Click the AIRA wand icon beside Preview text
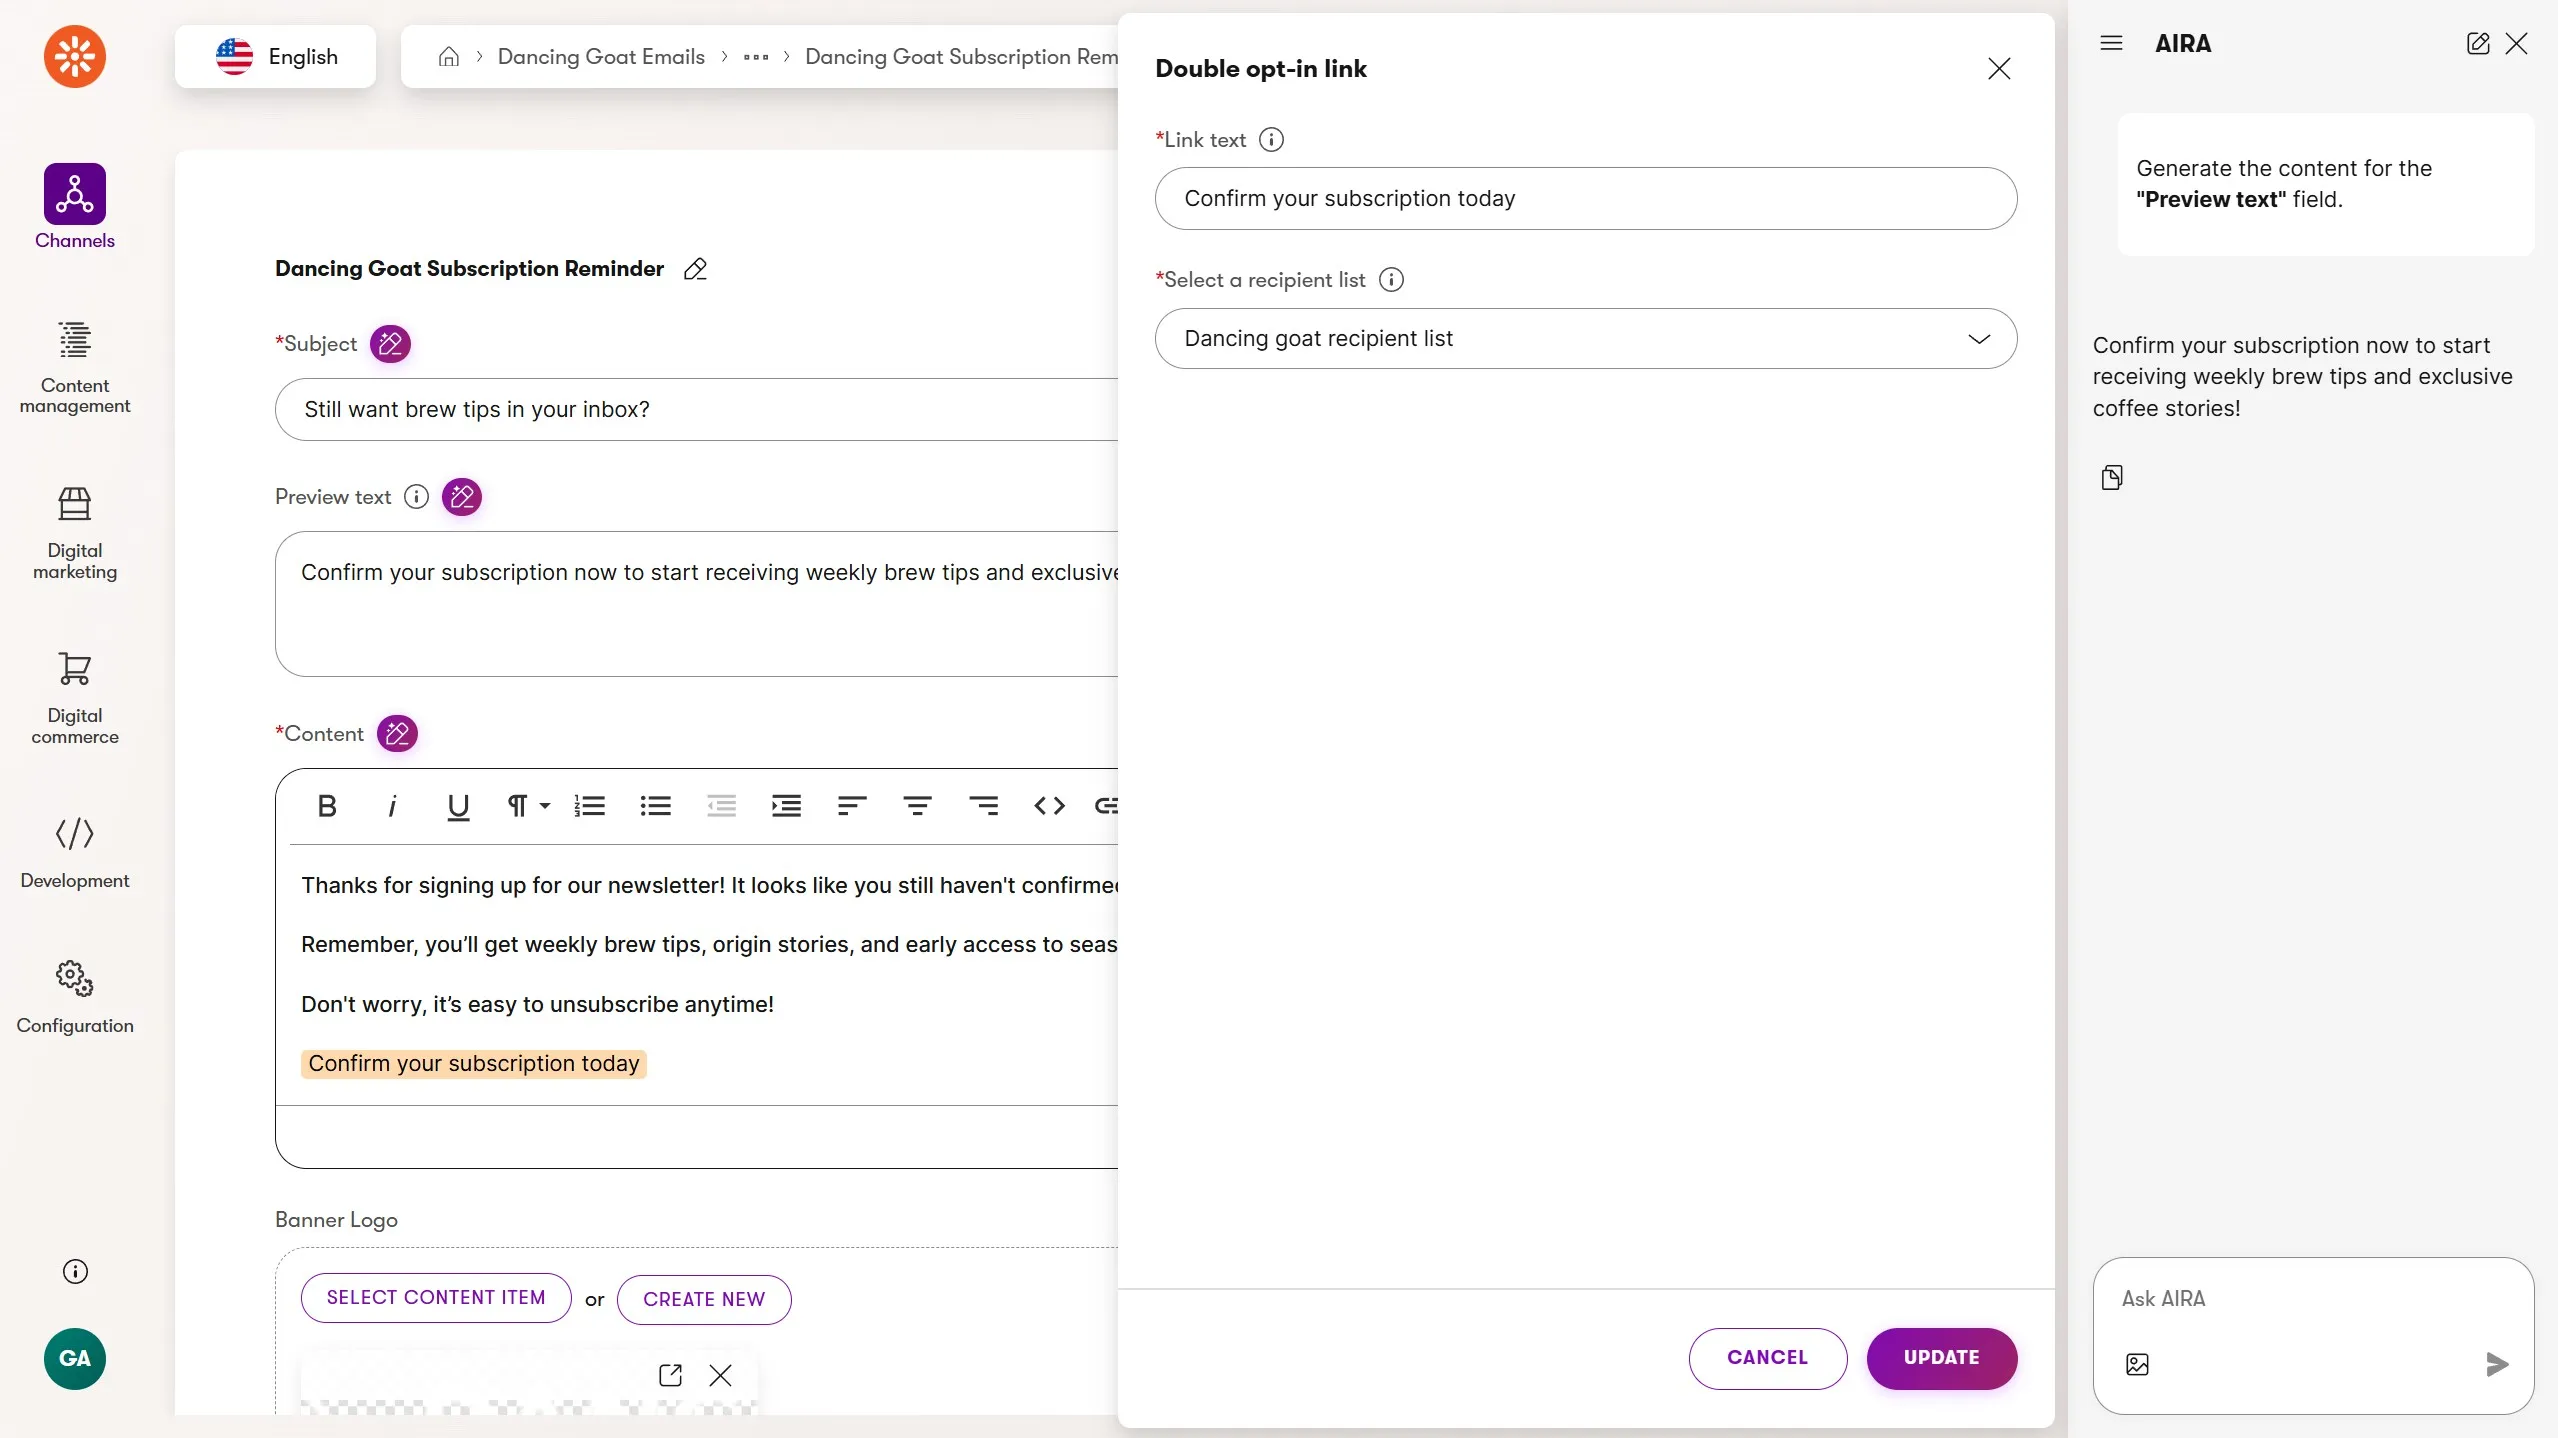2558x1438 pixels. pos(461,497)
